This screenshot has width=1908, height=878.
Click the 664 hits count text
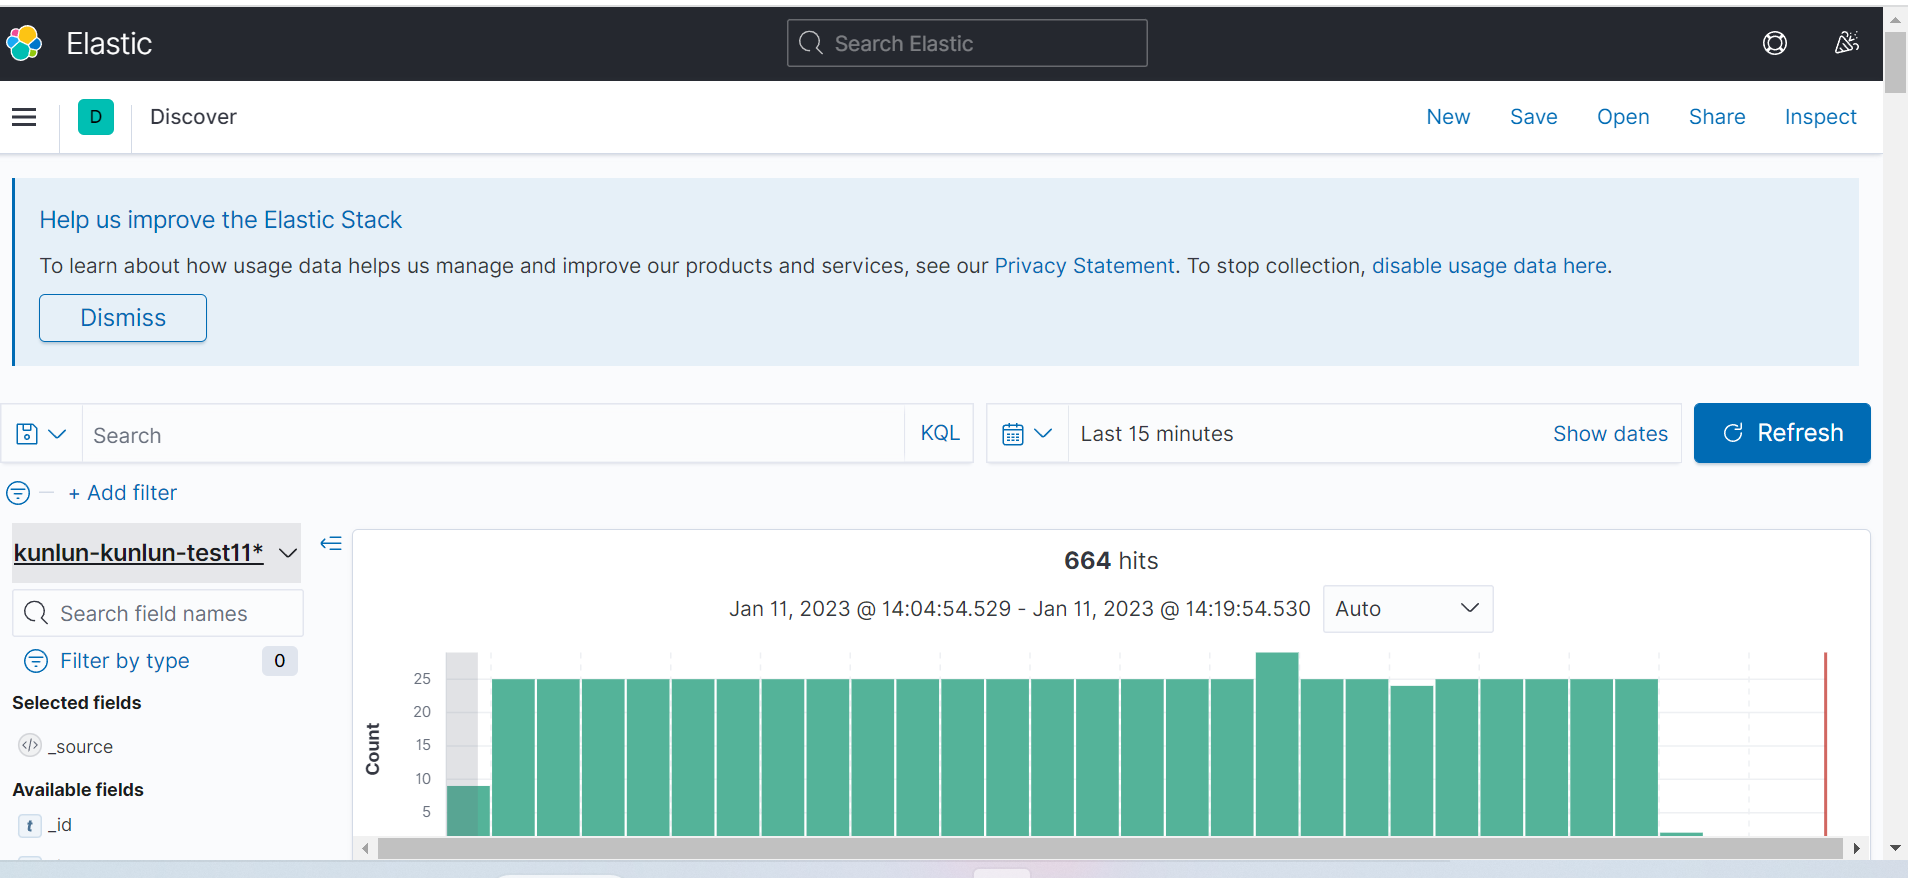click(1111, 561)
